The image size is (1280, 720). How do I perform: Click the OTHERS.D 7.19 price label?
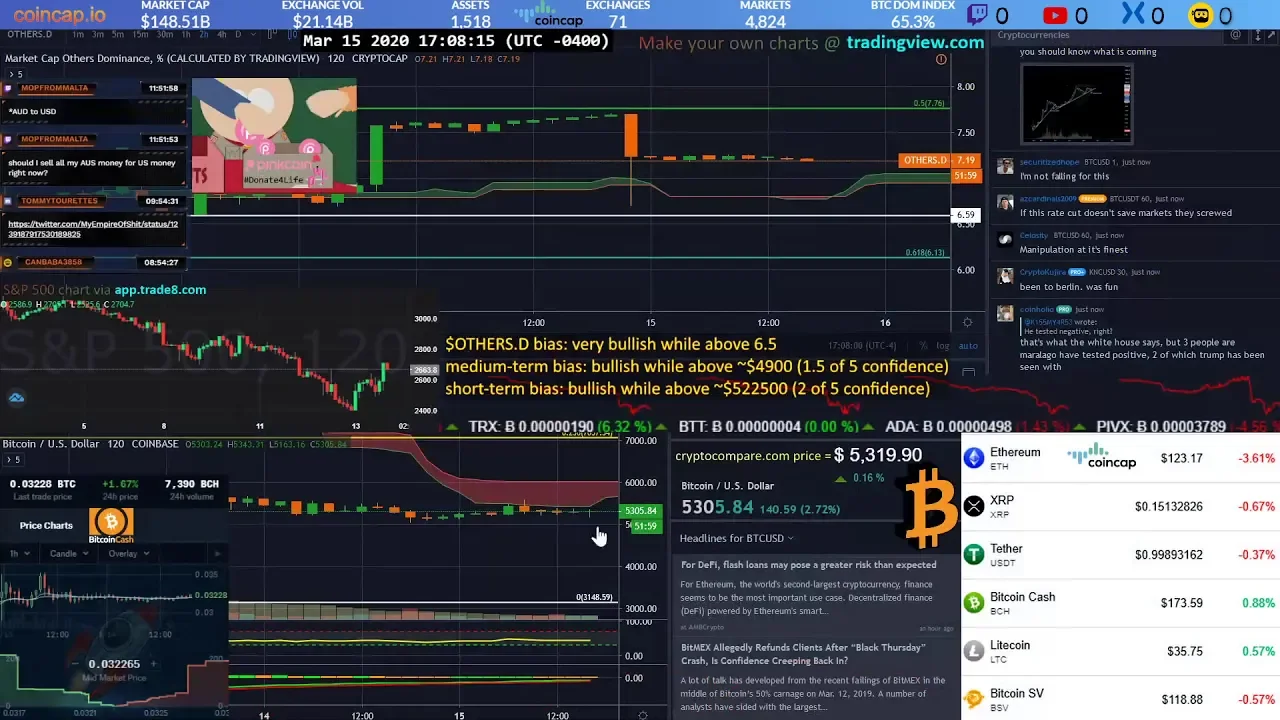click(x=938, y=160)
